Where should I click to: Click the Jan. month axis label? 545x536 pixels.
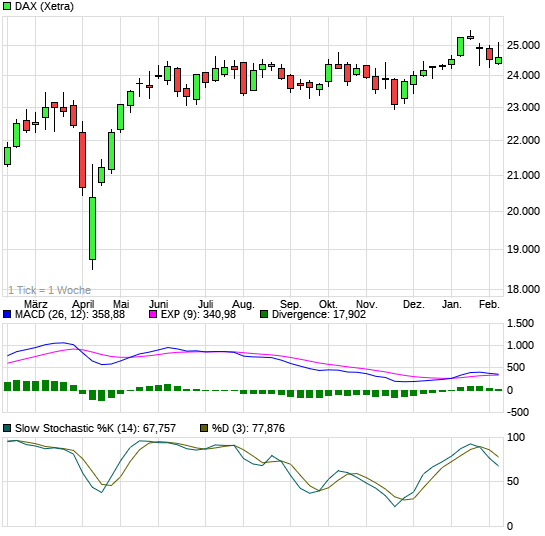point(452,304)
